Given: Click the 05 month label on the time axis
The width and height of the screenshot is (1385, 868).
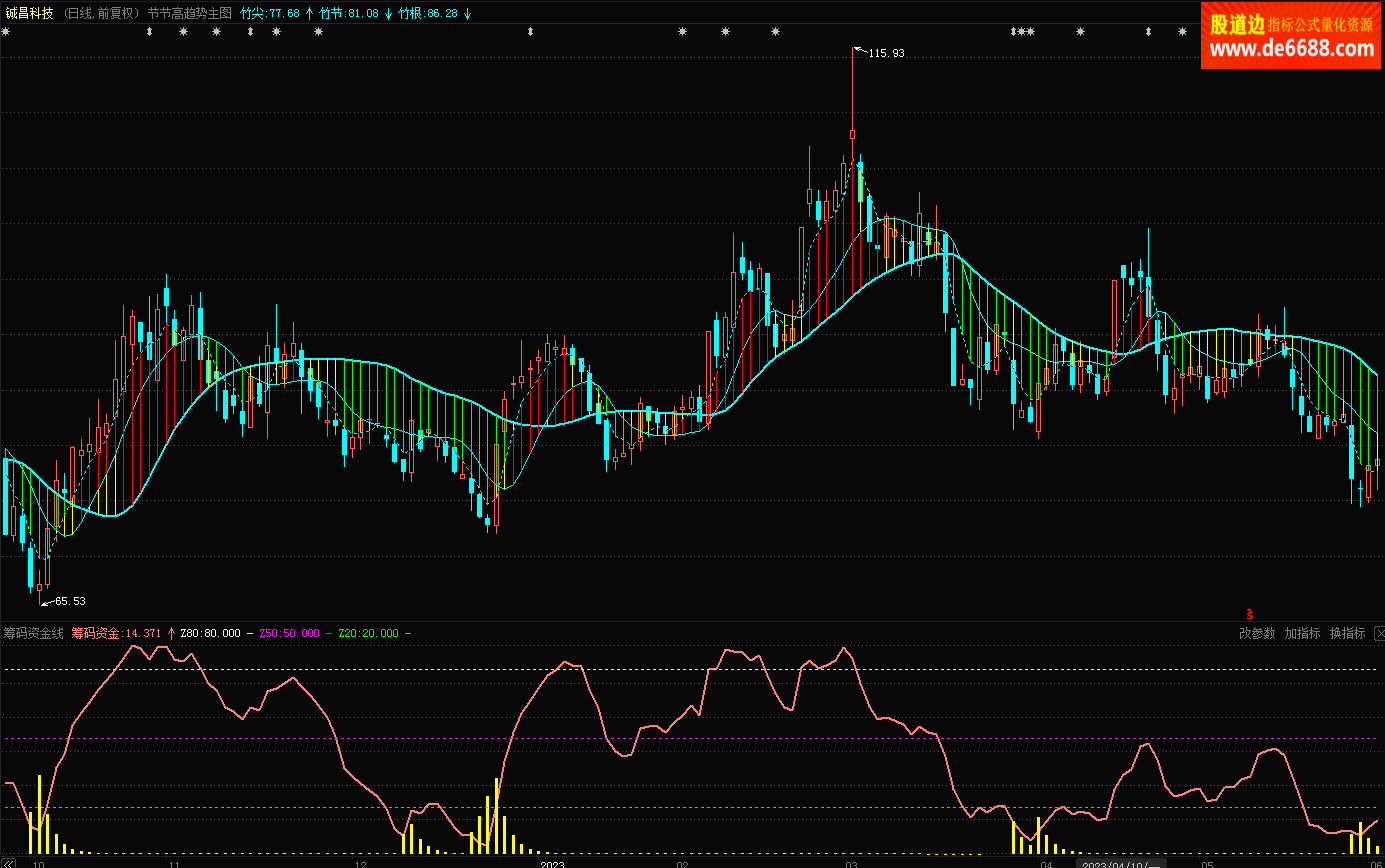Looking at the screenshot, I should coord(1207,863).
